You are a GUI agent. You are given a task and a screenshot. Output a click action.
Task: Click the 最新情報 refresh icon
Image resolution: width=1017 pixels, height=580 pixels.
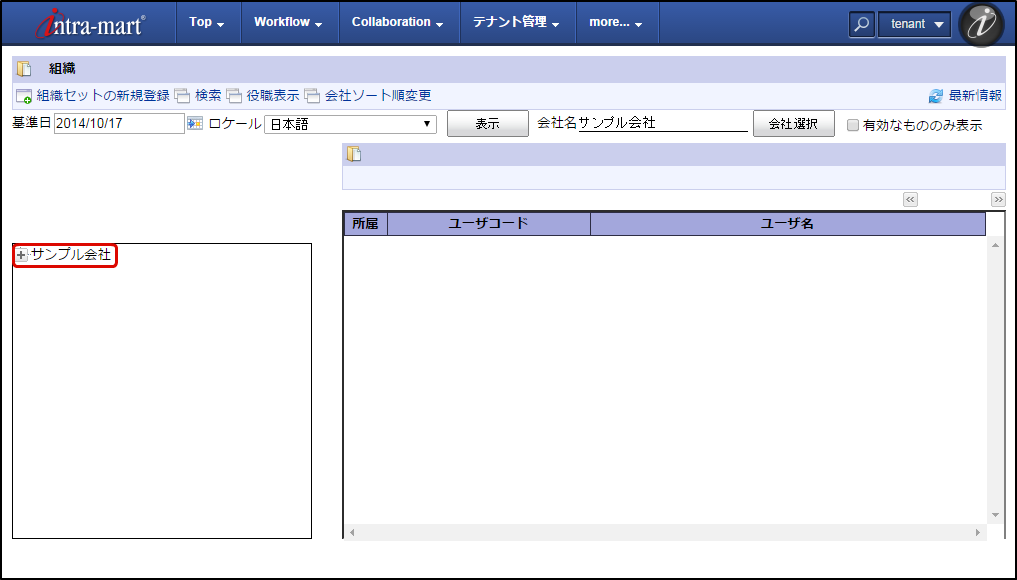(936, 96)
